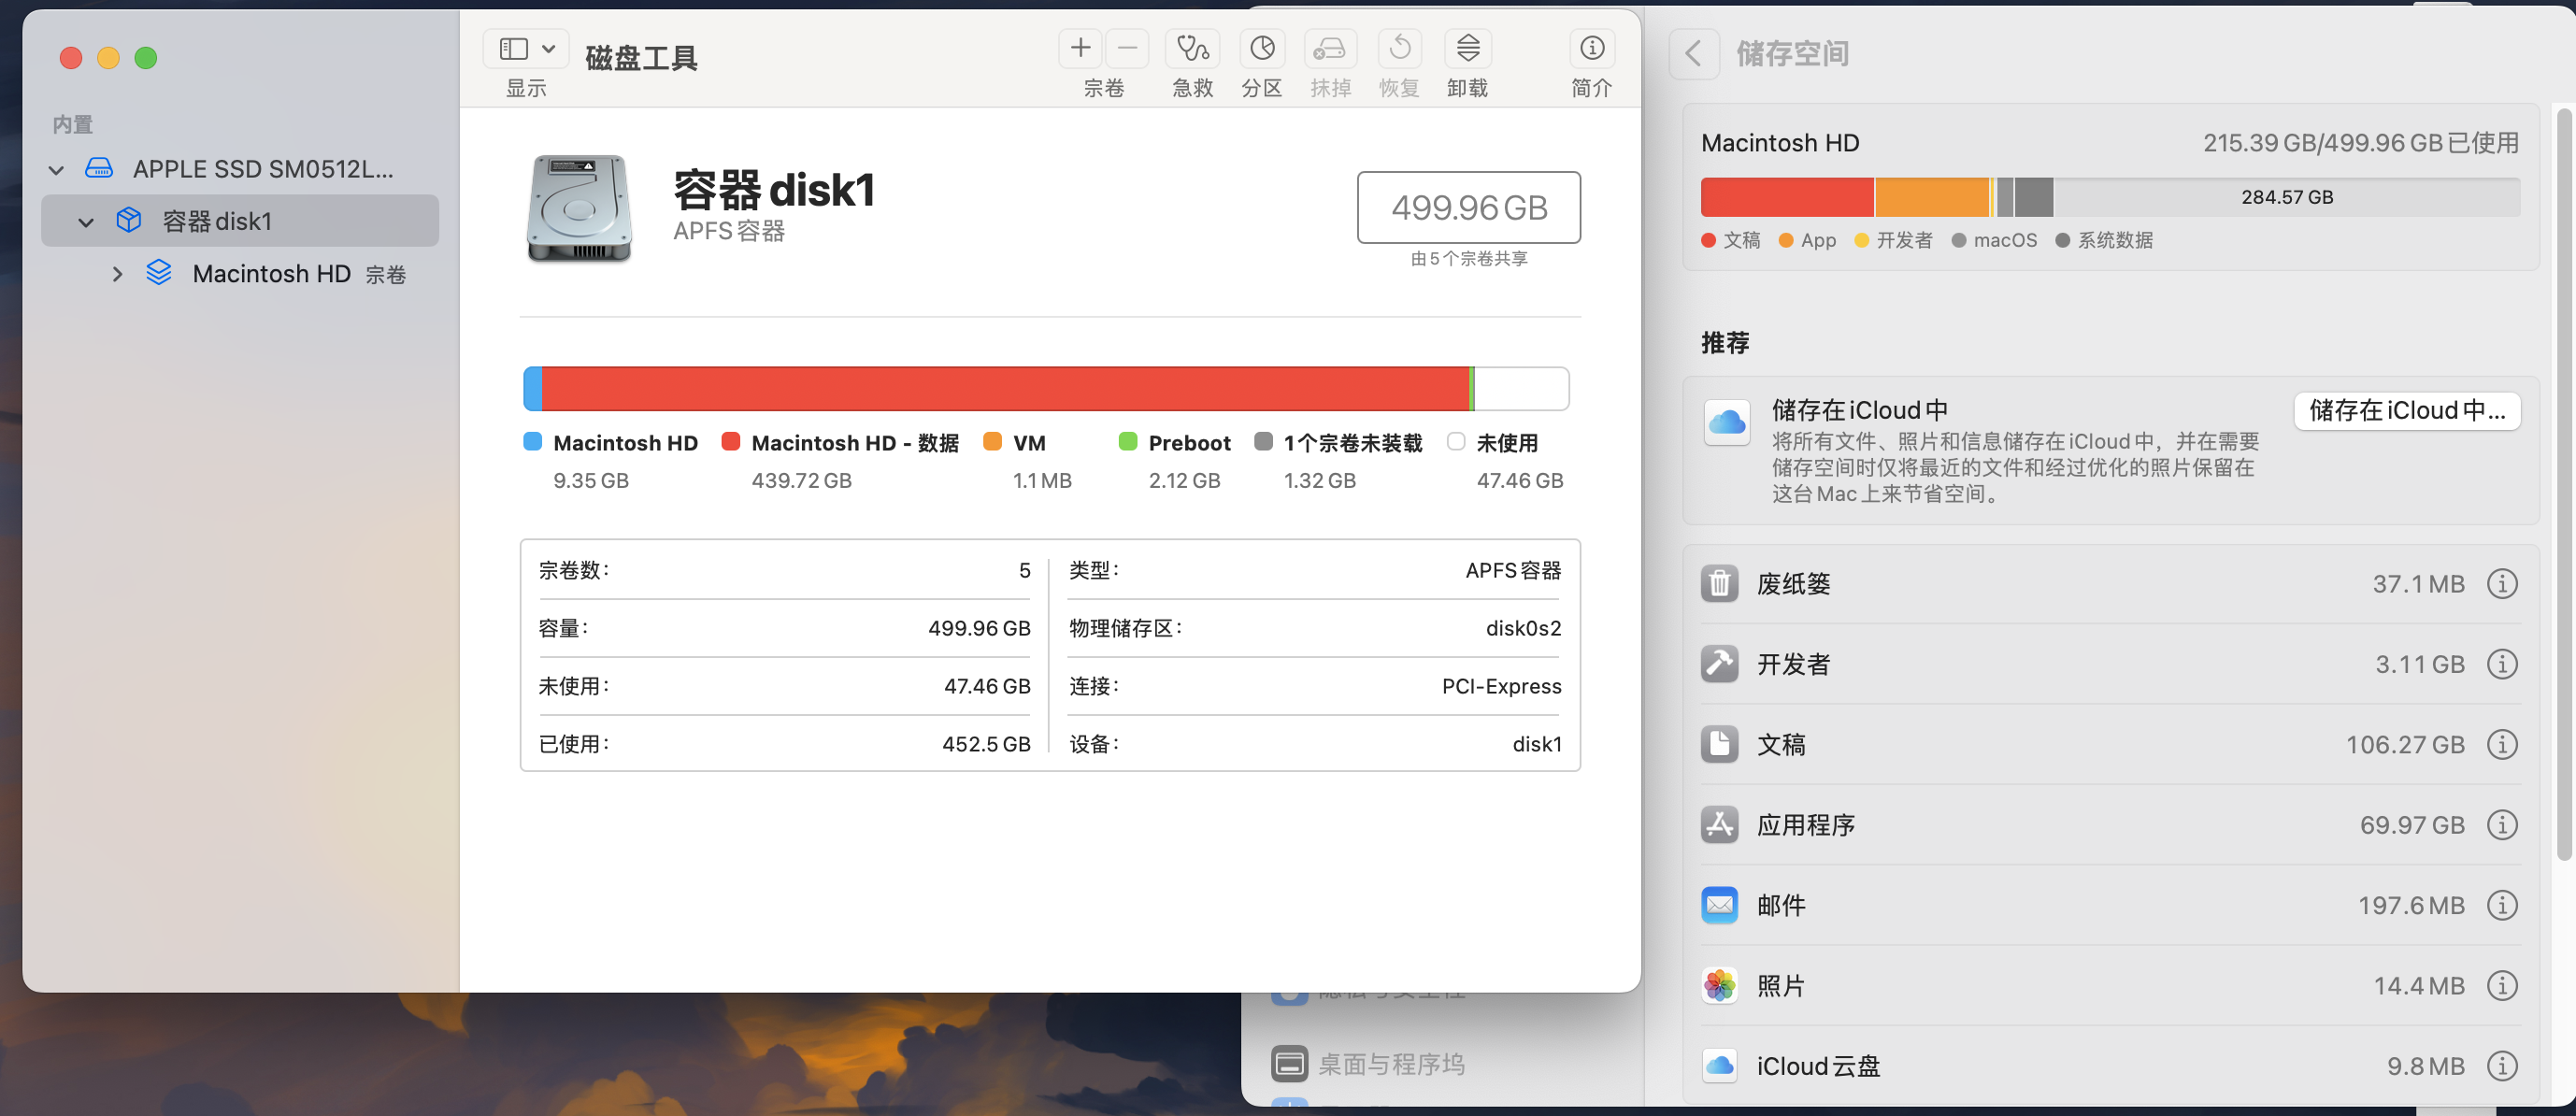Open 桌面与程序坞 settings item
This screenshot has width=2576, height=1116.
pos(1390,1064)
